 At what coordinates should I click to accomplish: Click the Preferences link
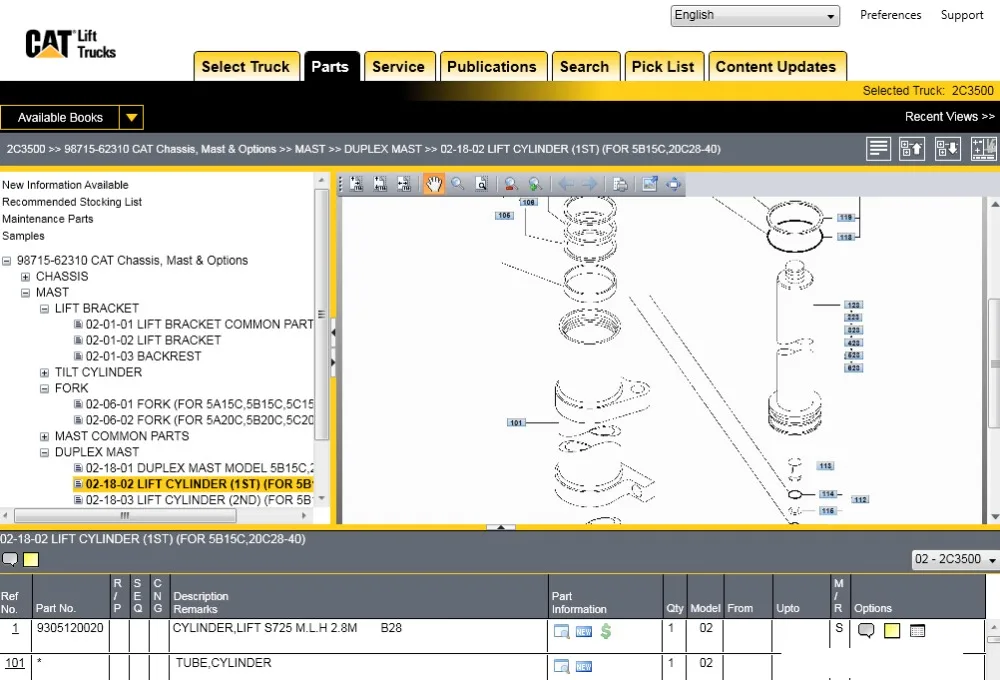890,15
